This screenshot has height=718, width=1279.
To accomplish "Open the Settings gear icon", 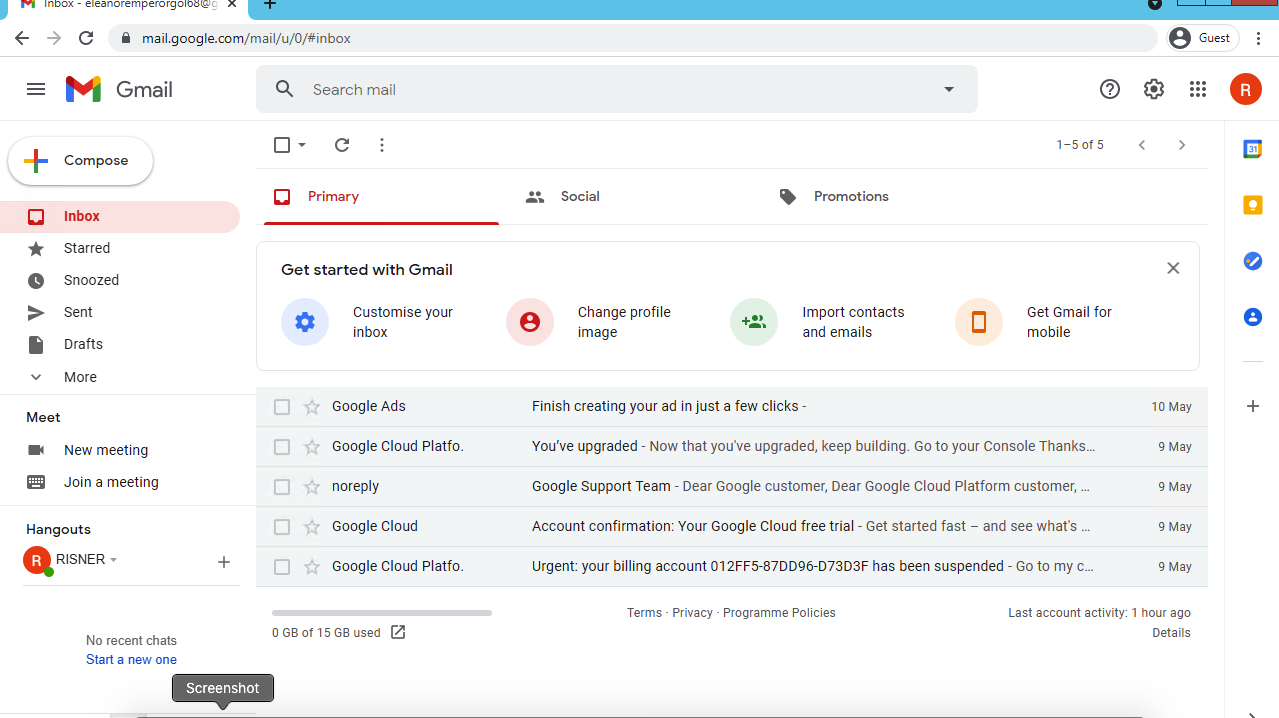I will pyautogui.click(x=1154, y=89).
